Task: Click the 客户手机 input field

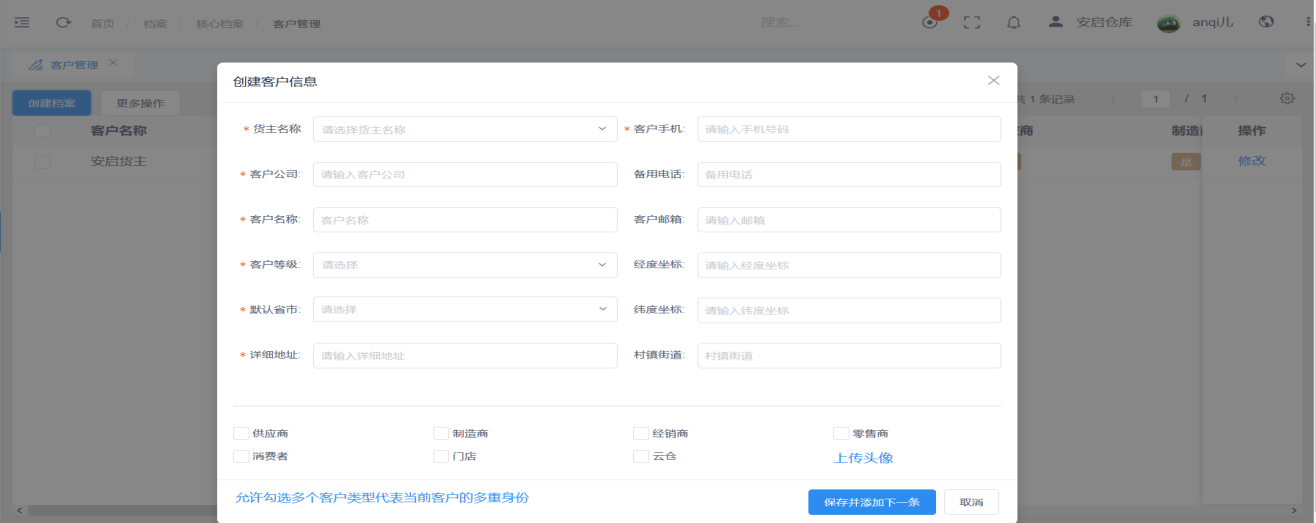Action: tap(849, 129)
